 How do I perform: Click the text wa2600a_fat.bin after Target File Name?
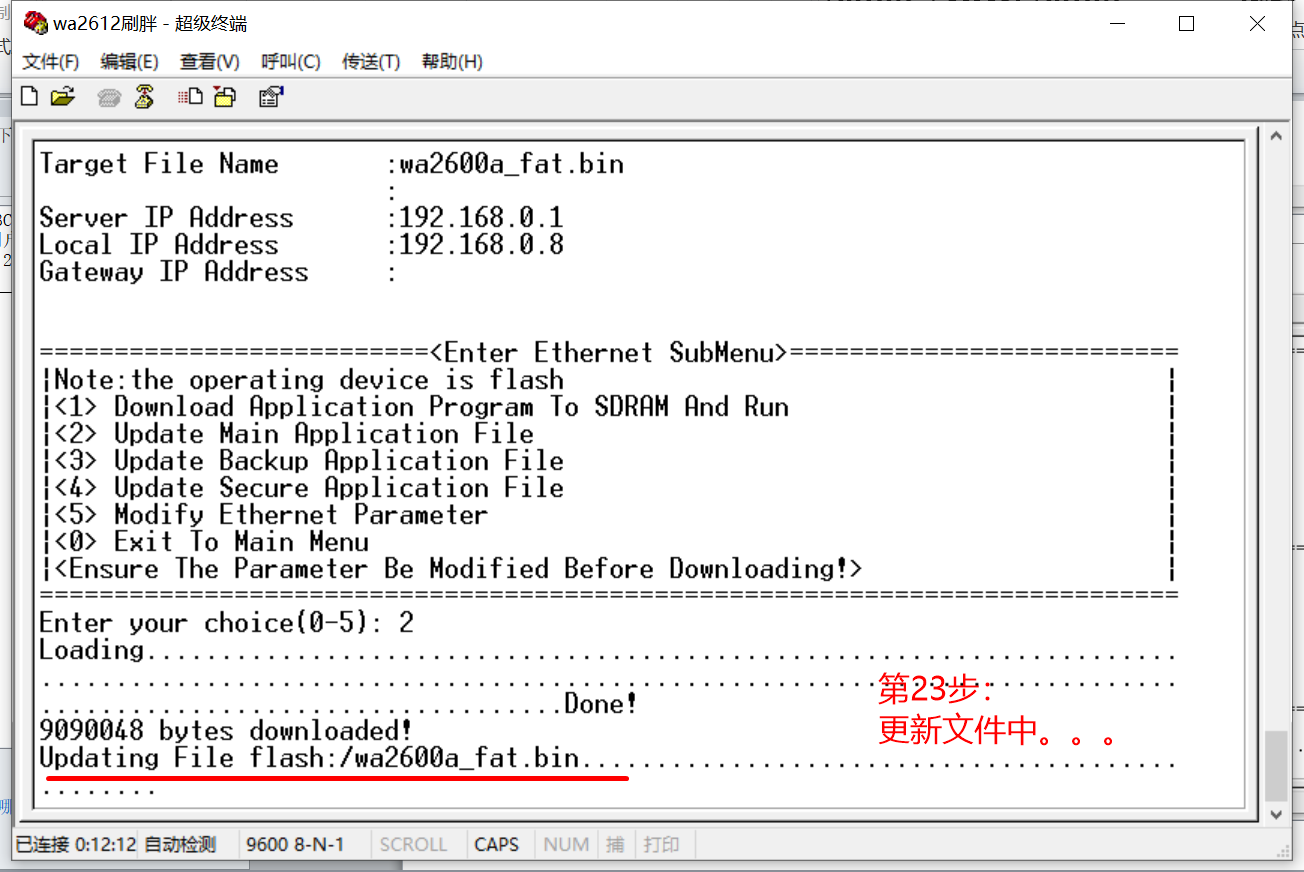coord(511,165)
